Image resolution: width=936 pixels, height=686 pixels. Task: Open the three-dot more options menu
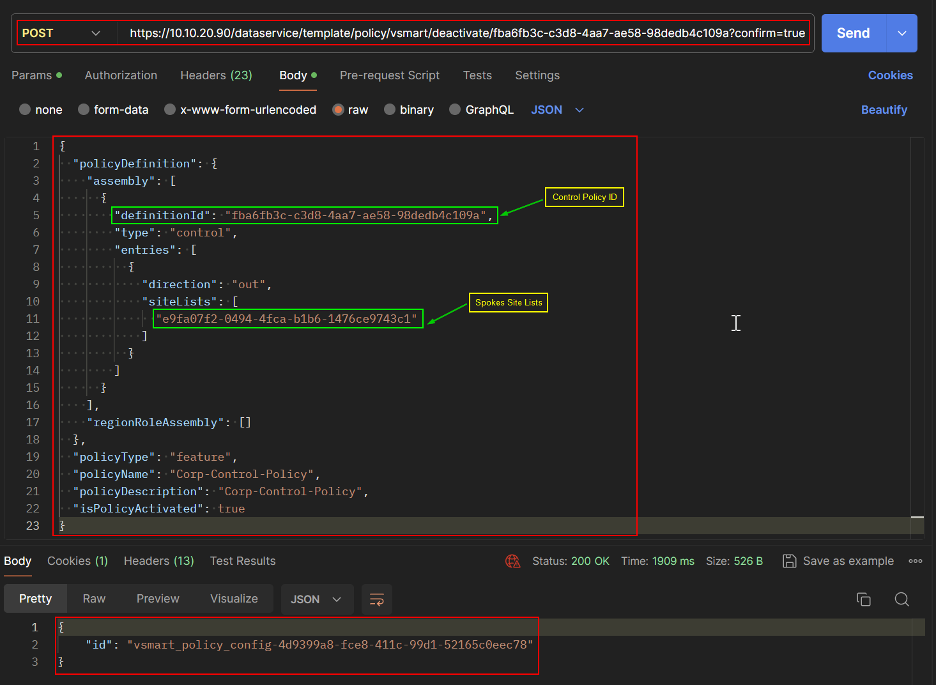pos(915,561)
